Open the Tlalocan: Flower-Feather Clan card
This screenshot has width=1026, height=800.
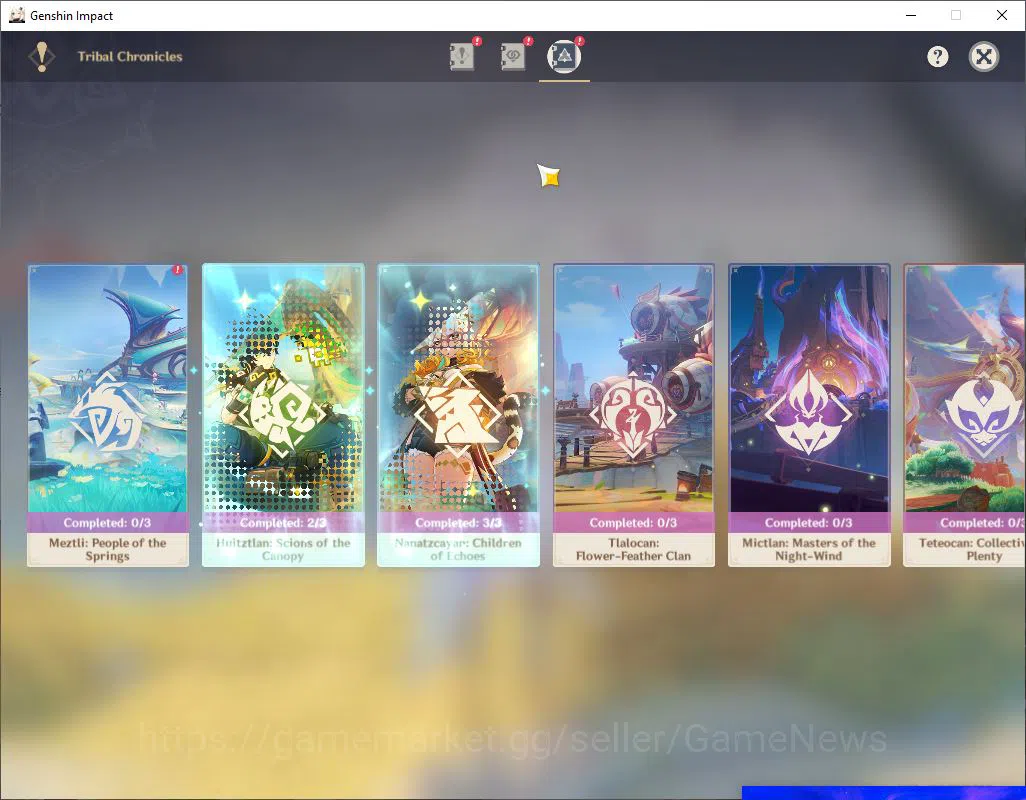(633, 415)
